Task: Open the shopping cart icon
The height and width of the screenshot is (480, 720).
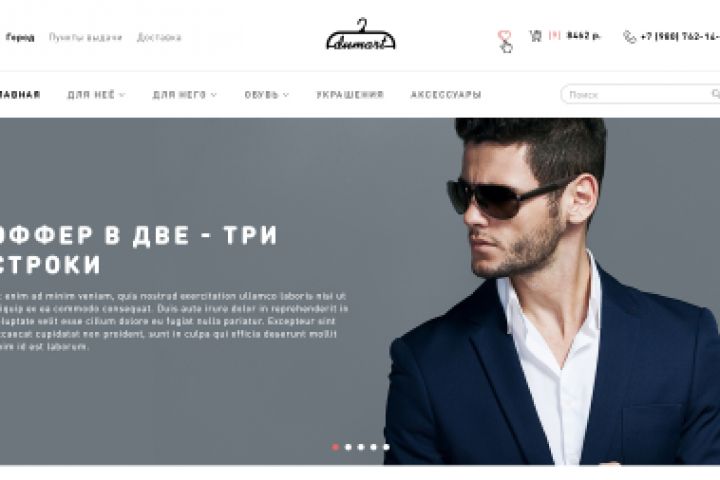Action: pyautogui.click(x=535, y=36)
